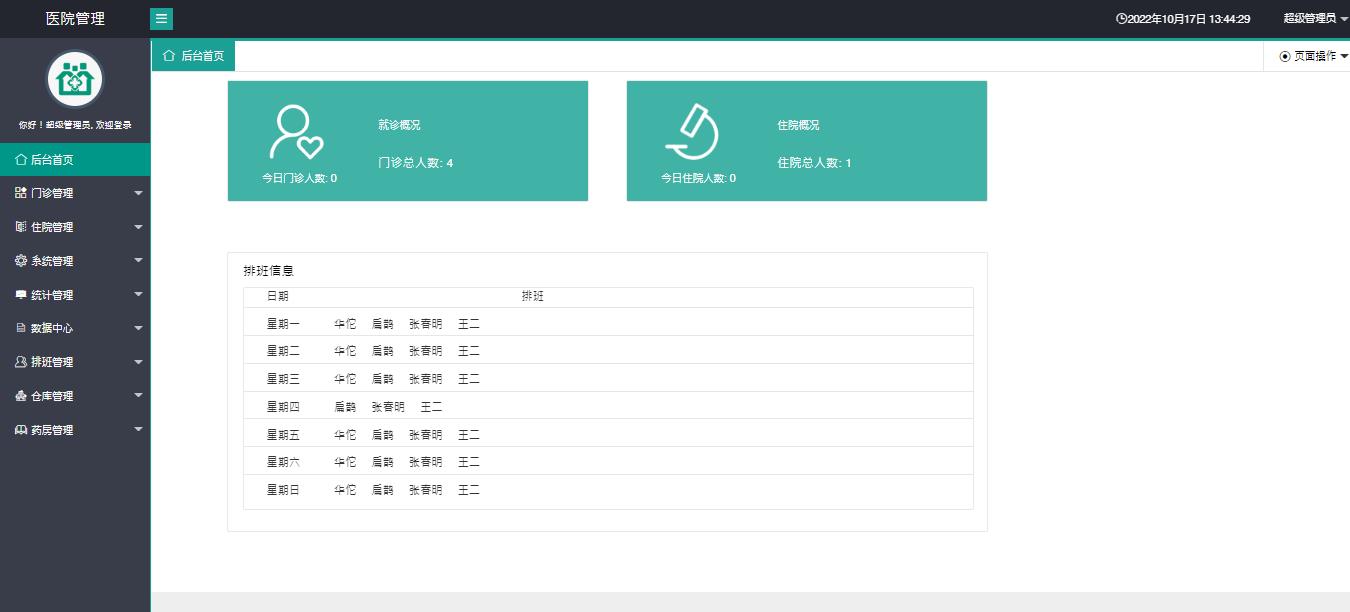
Task: Click the 住院总人数: 1 text
Action: (x=814, y=163)
